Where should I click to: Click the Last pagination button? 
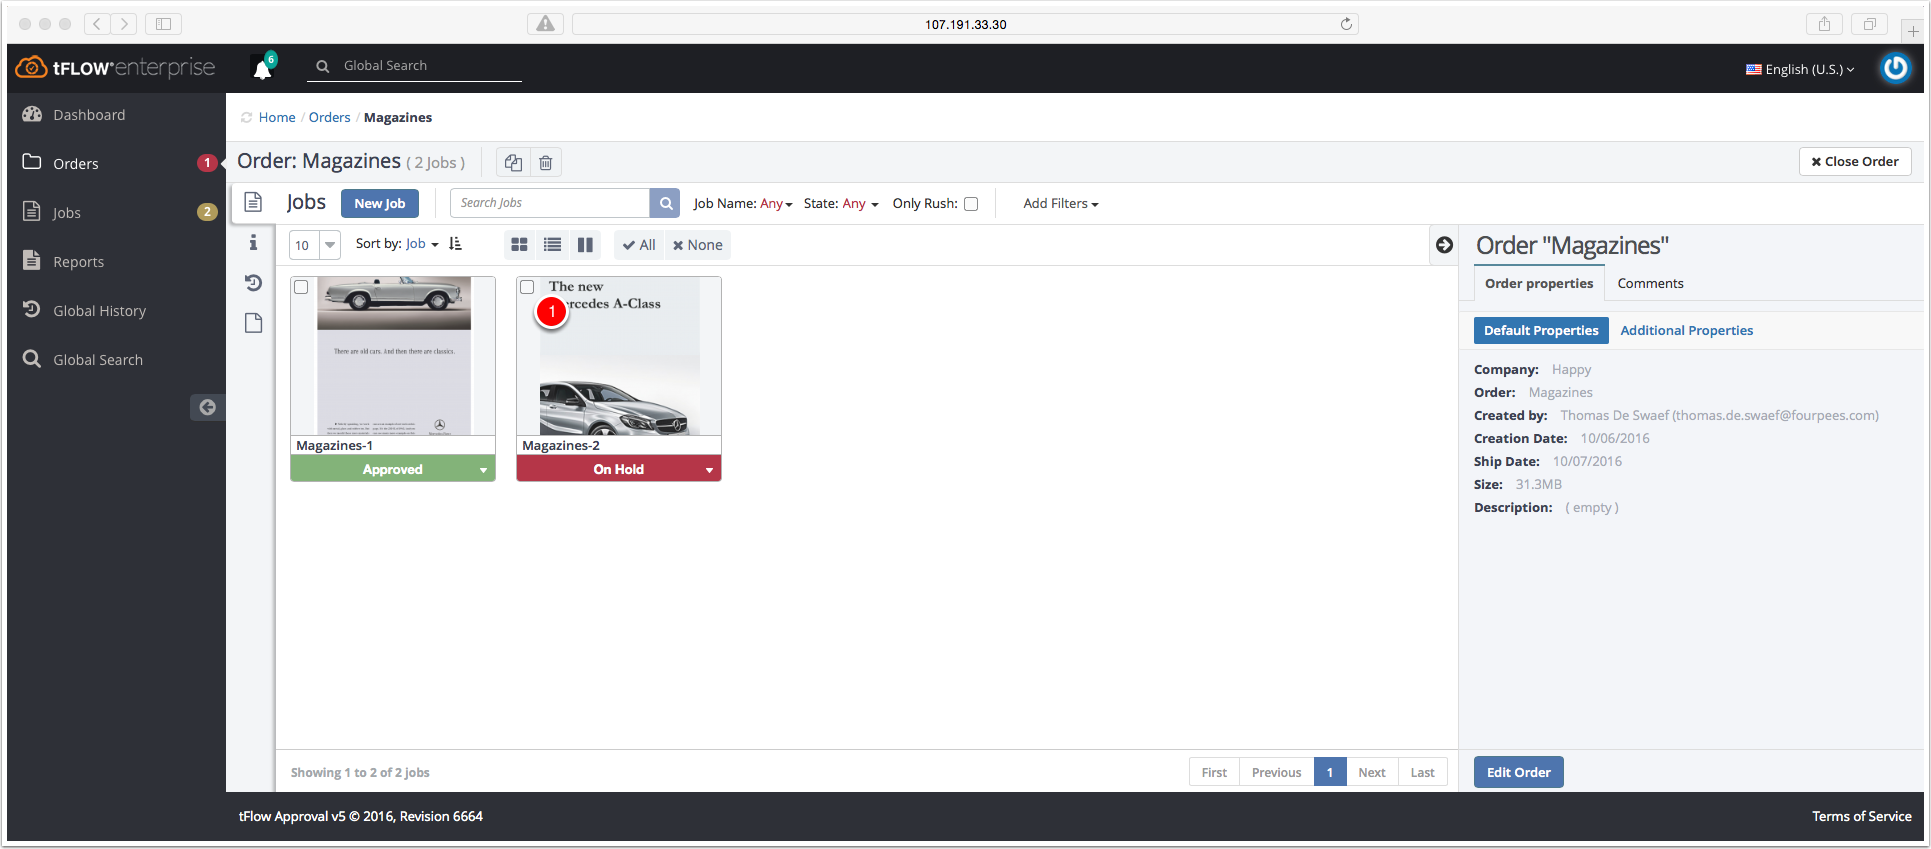1422,772
